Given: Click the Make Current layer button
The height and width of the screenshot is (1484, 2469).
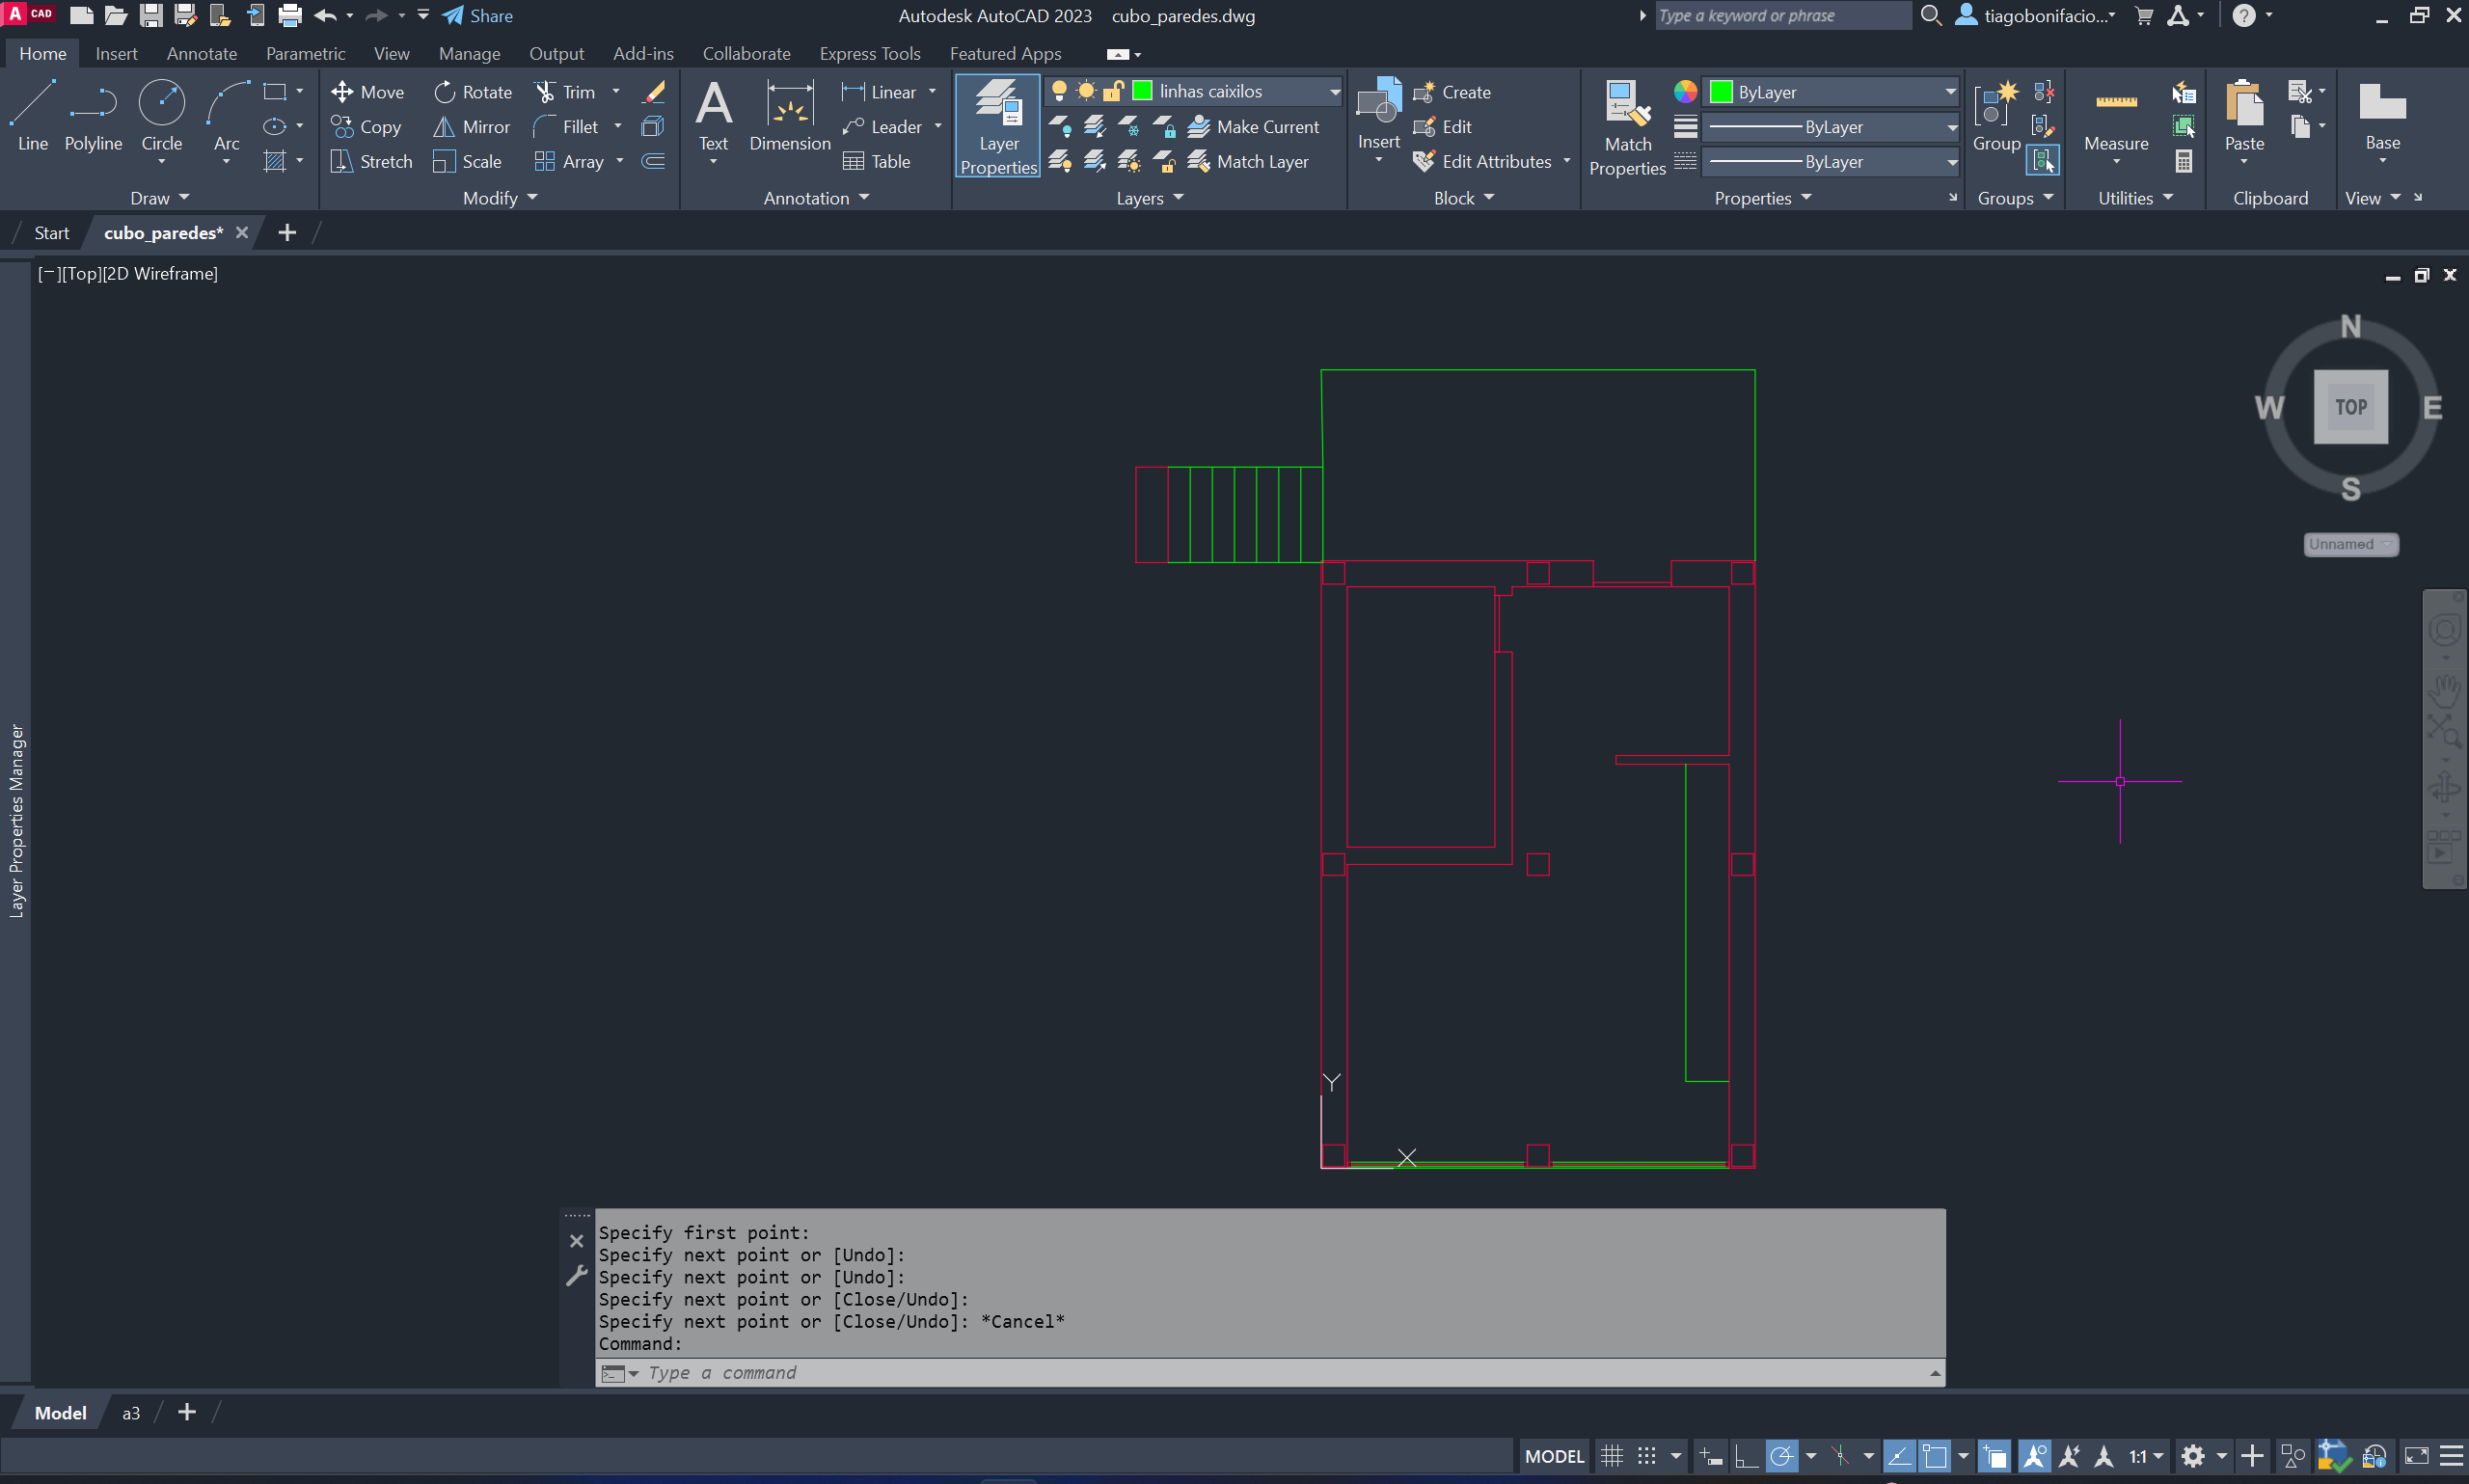Looking at the screenshot, I should click(1254, 127).
